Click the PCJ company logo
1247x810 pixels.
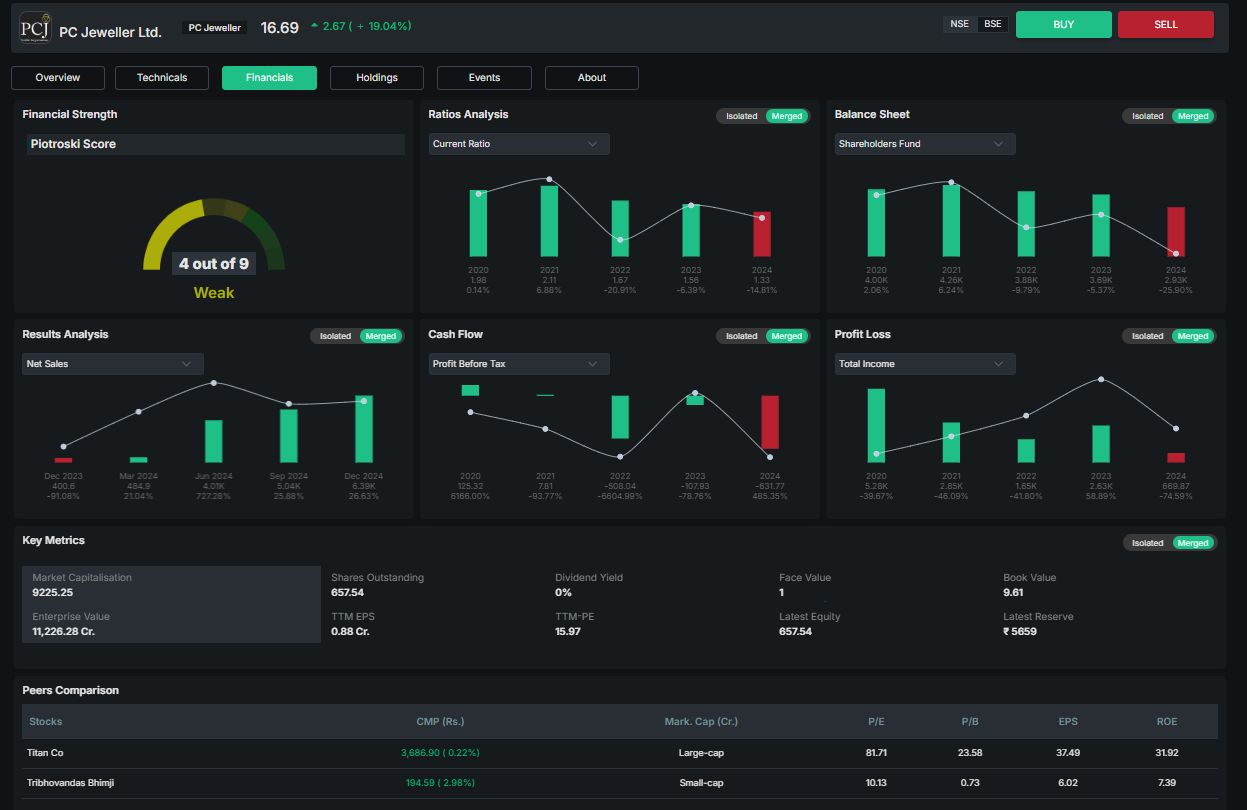[x=35, y=27]
